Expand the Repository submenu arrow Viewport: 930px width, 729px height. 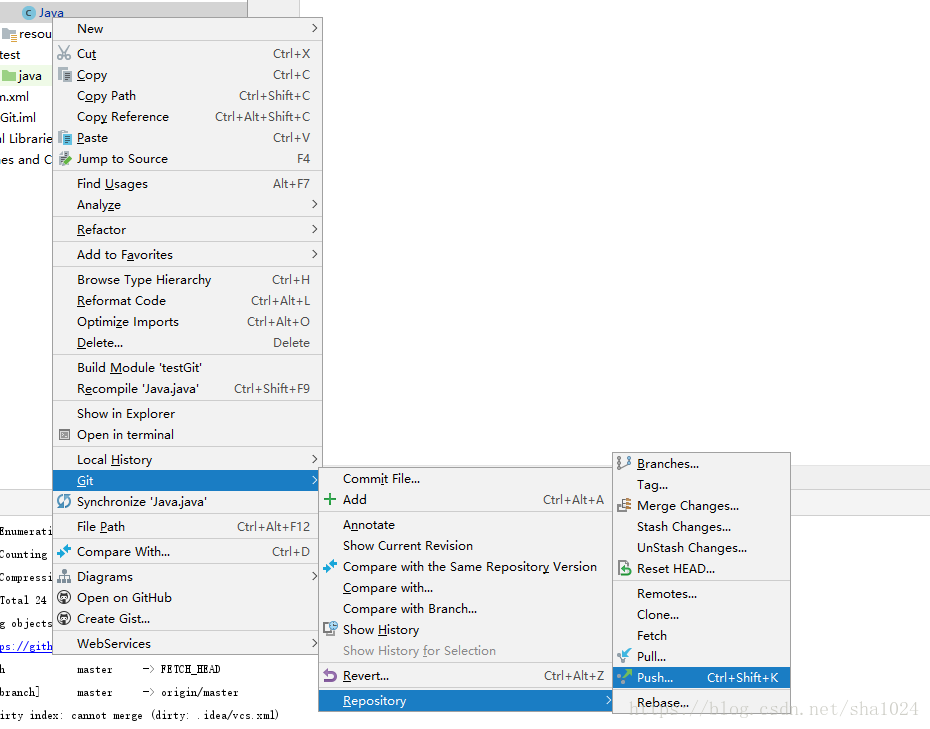pos(609,701)
